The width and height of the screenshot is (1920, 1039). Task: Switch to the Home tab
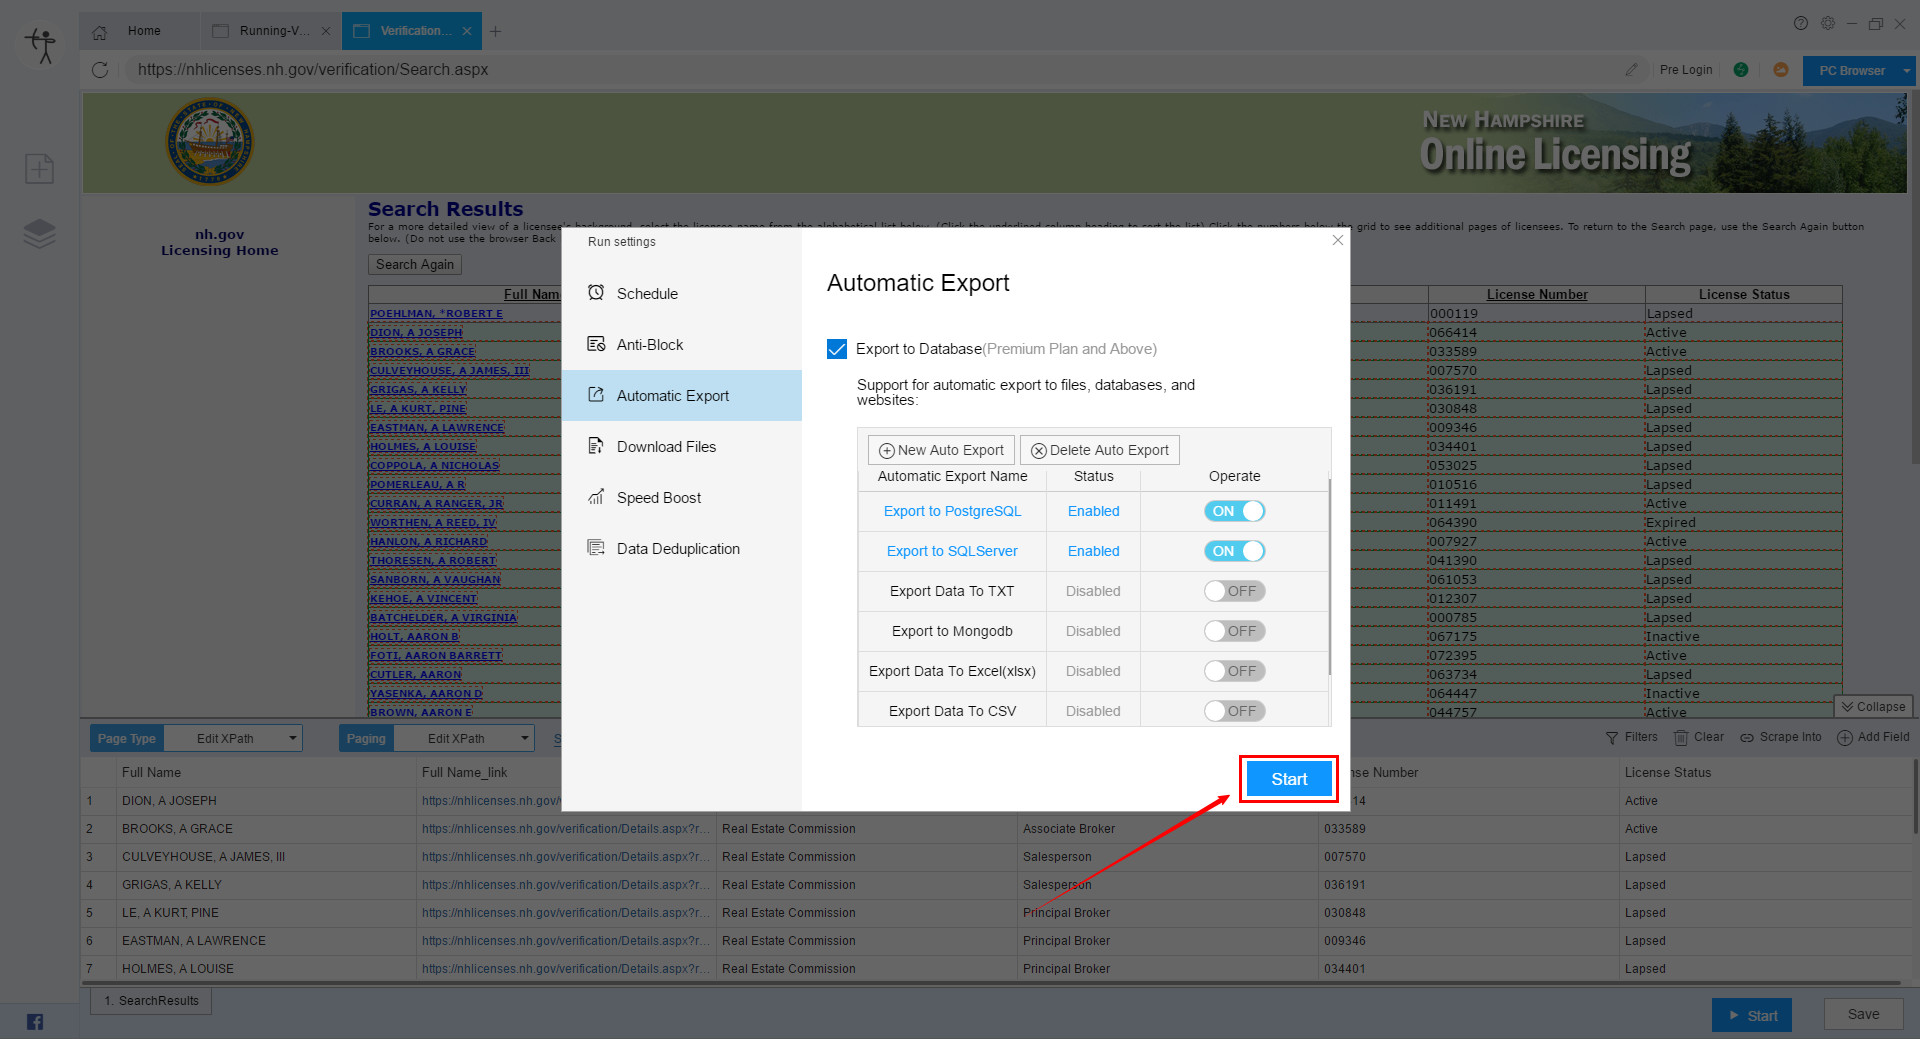pos(143,31)
